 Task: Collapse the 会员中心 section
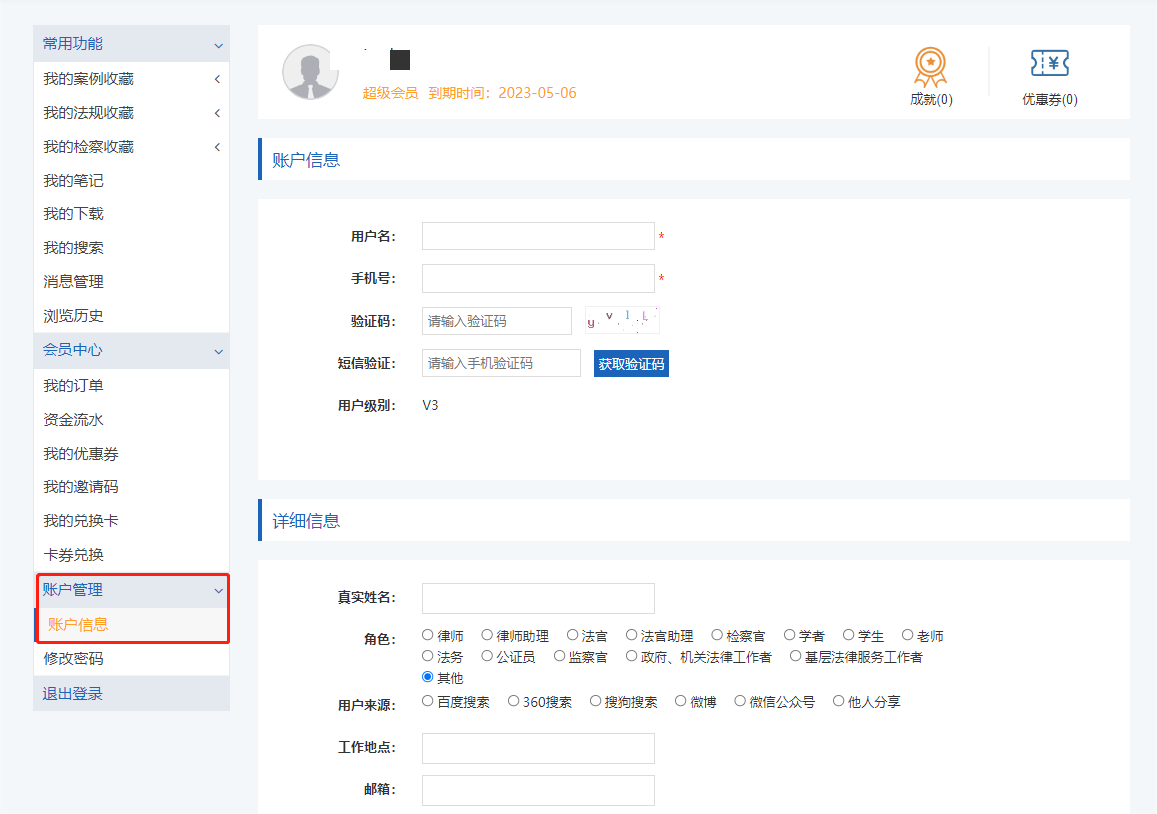[218, 351]
